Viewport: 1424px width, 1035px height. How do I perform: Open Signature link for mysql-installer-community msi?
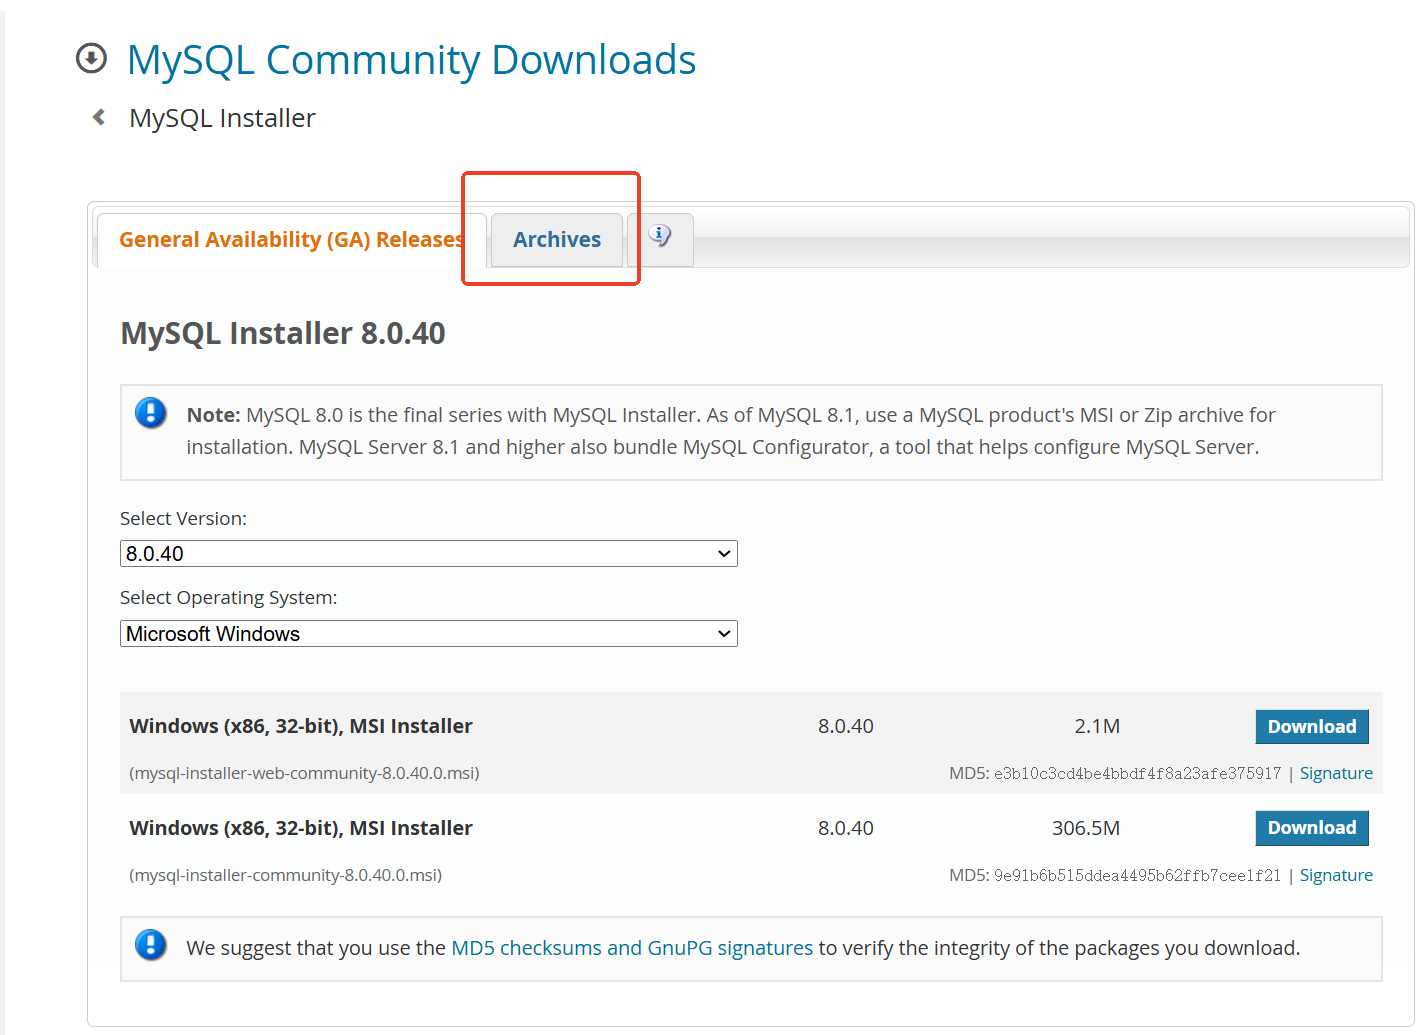[1336, 875]
